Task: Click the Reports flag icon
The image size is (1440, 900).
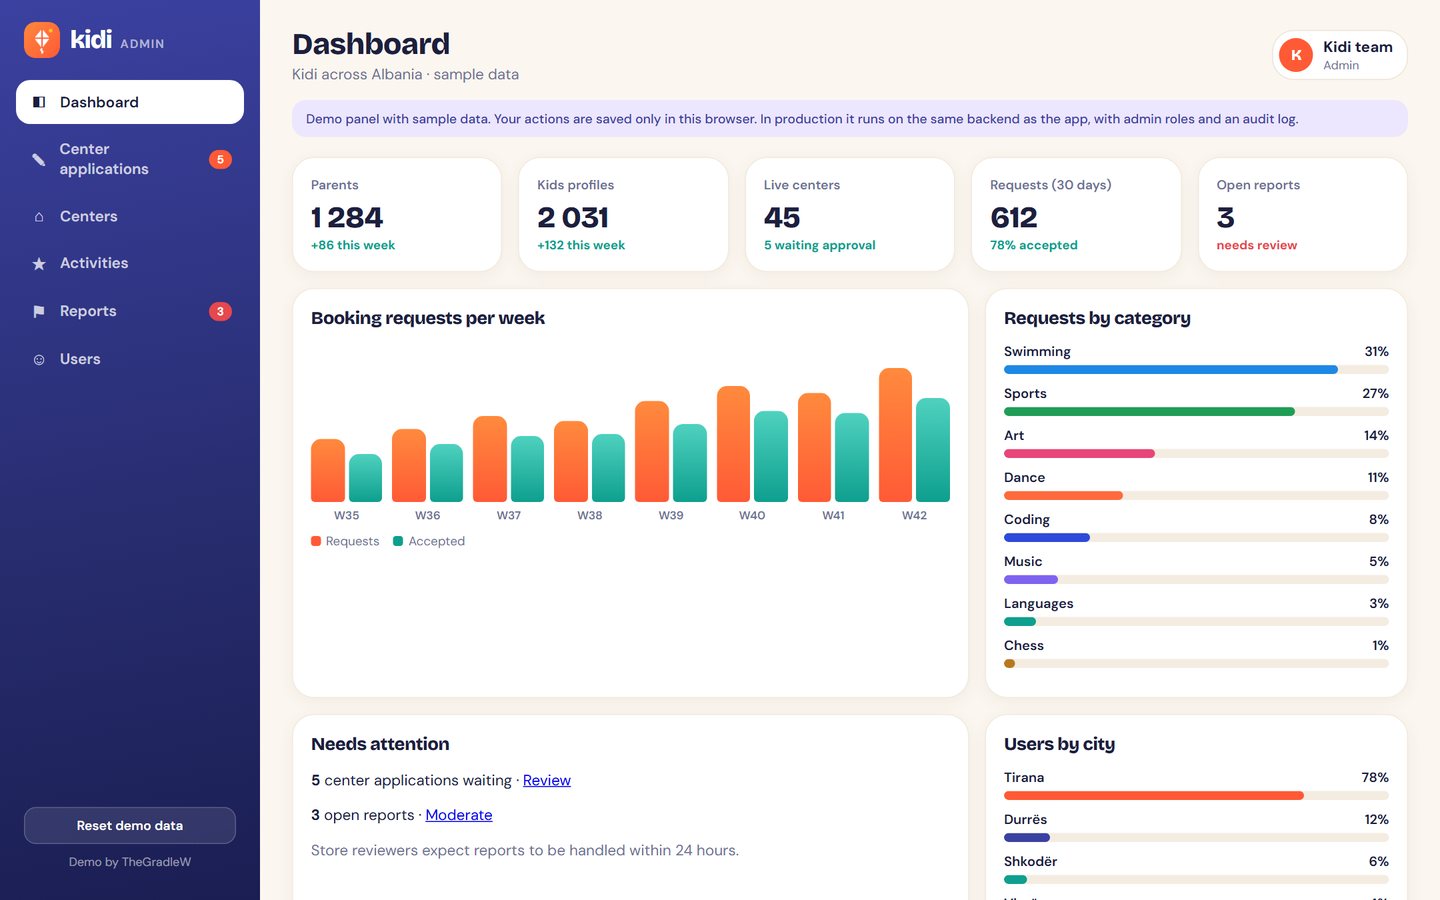Action: (x=39, y=312)
